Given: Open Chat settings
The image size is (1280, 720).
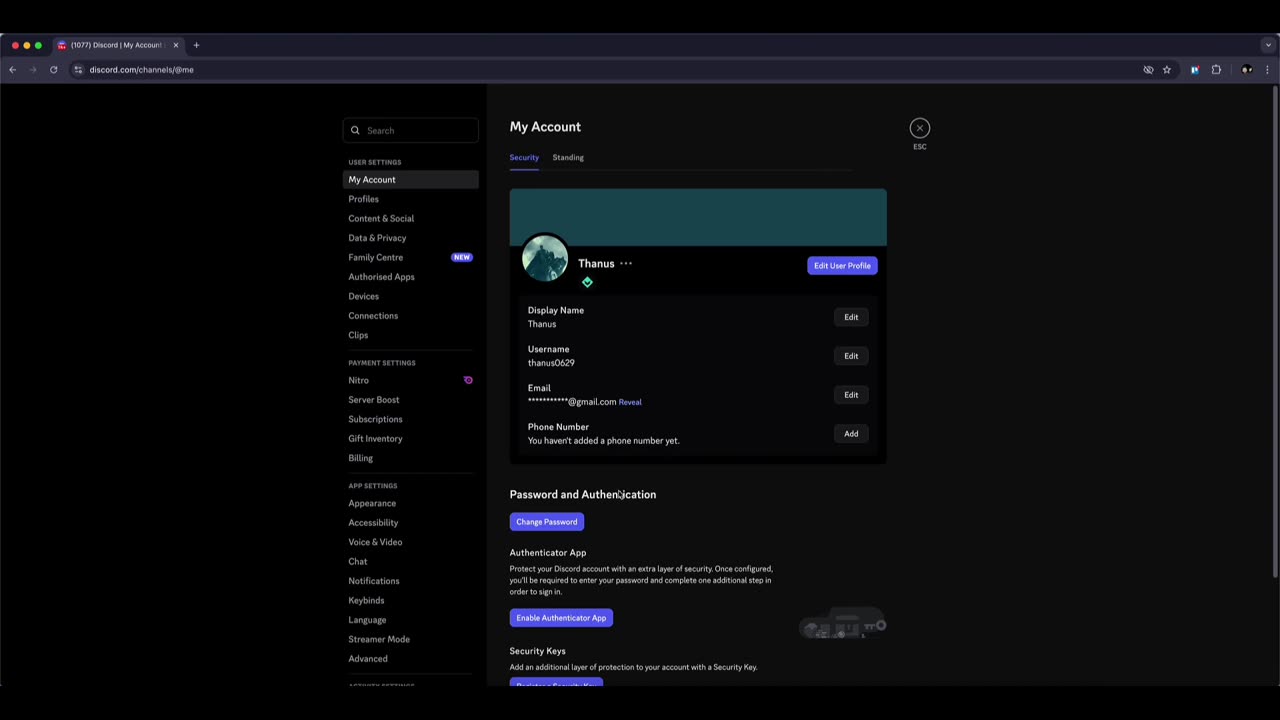Looking at the screenshot, I should (411, 562).
